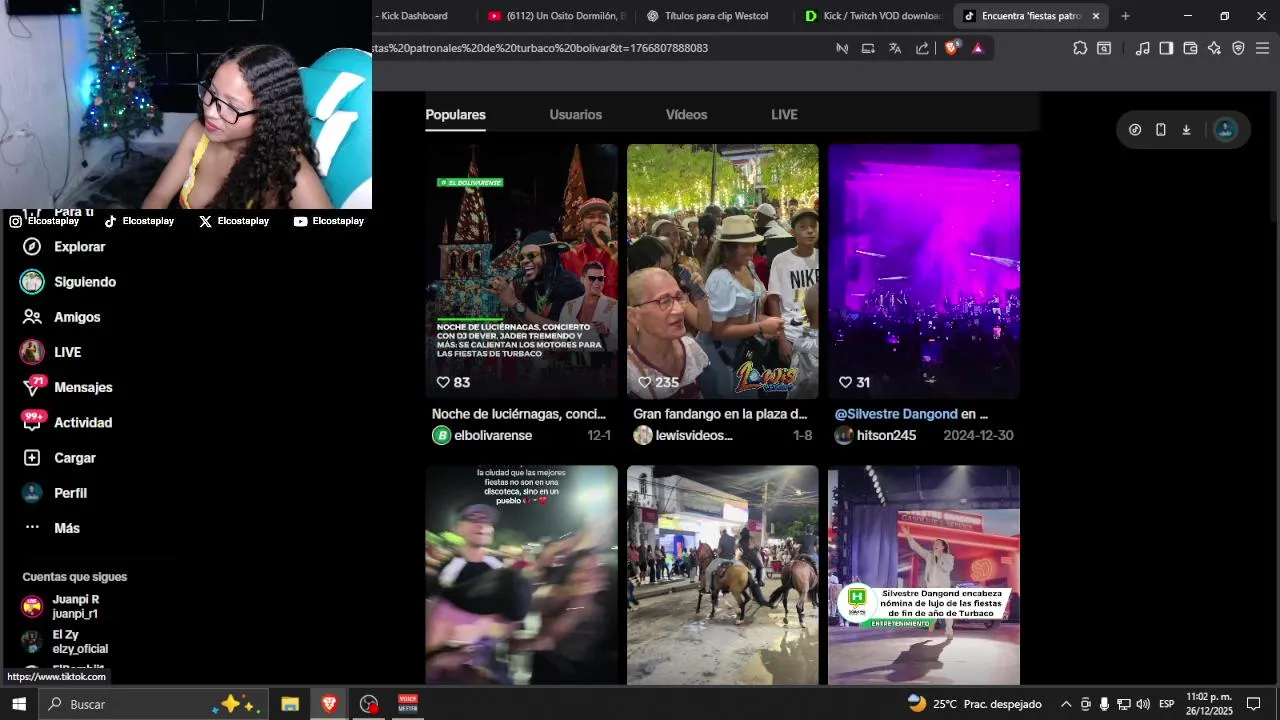Open Amigos section in sidebar
The width and height of the screenshot is (1280, 720).
63,317
